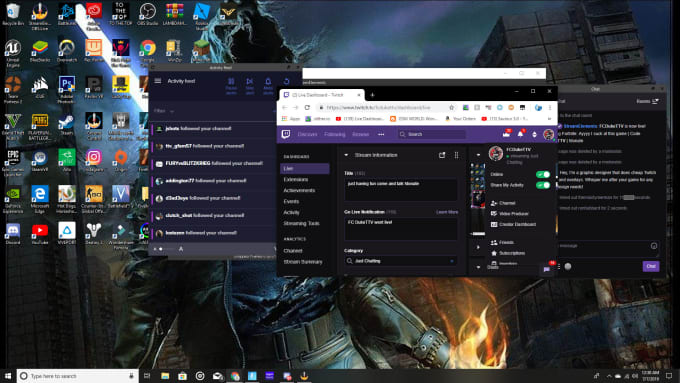Click the Stream Information drag handle
This screenshot has height=383, width=680.
(x=456, y=155)
